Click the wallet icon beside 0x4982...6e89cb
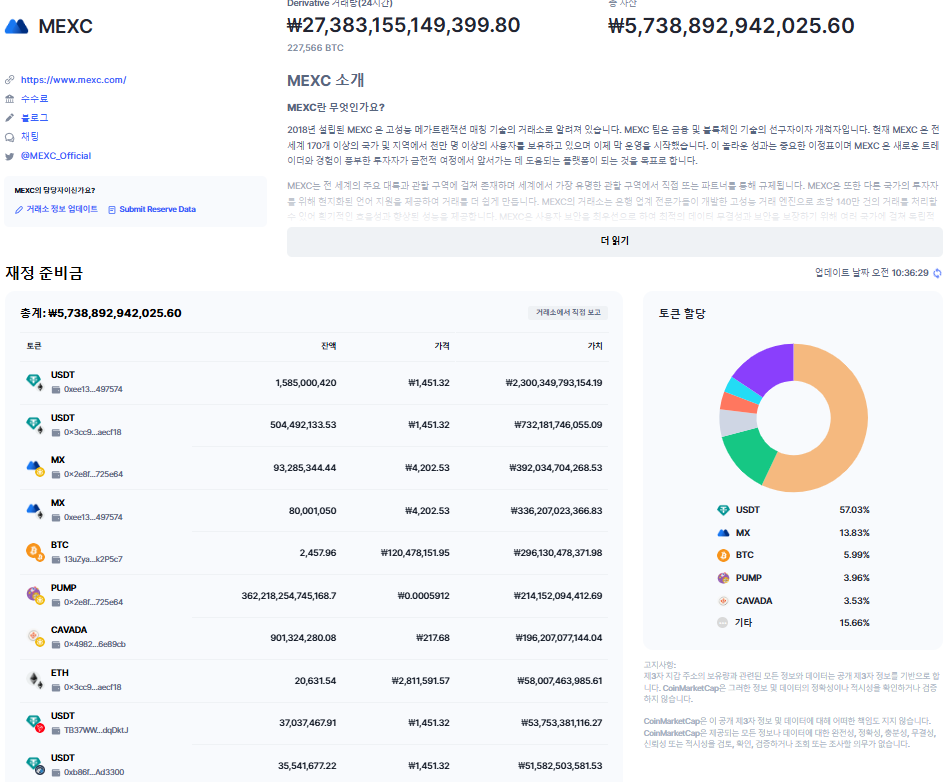The height and width of the screenshot is (782, 948). [x=56, y=645]
